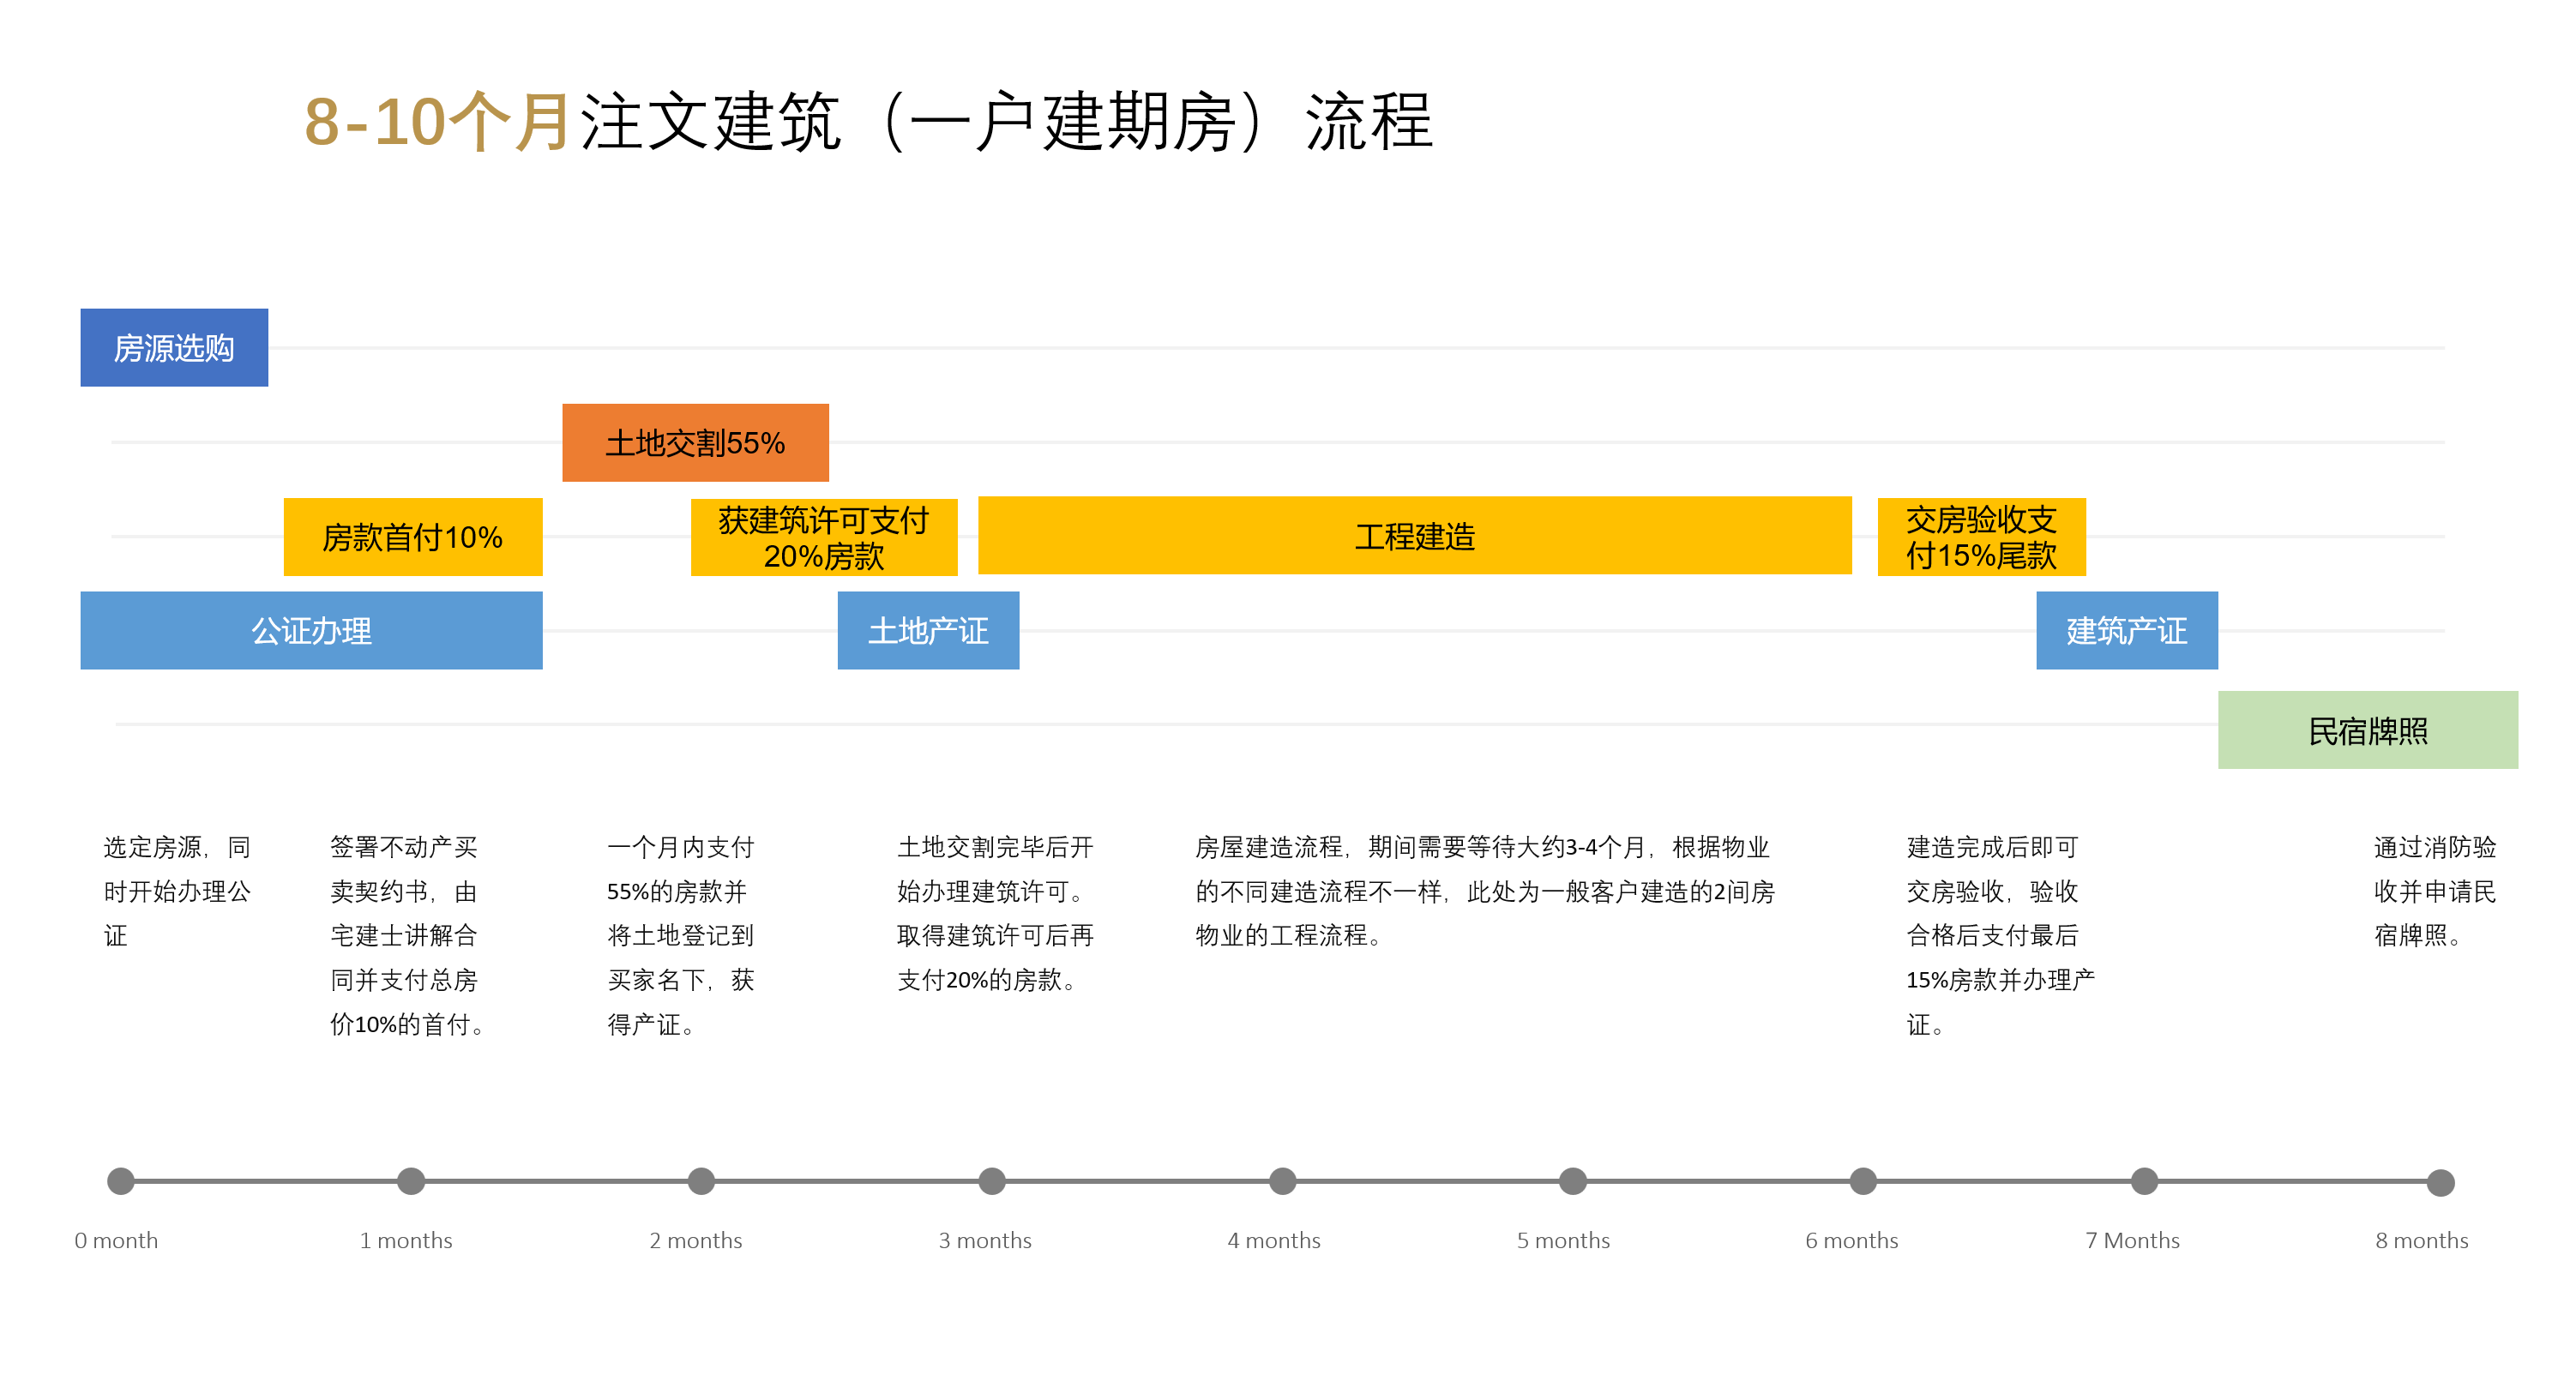Click the 工程建造 yellow bar
The height and width of the screenshot is (1387, 2576).
(1414, 536)
